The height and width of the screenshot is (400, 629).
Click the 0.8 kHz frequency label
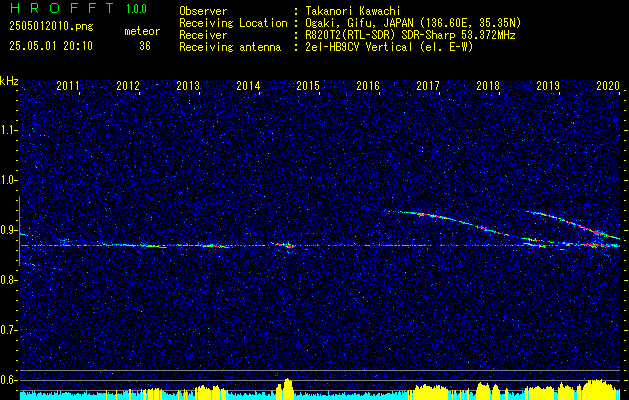8,280
